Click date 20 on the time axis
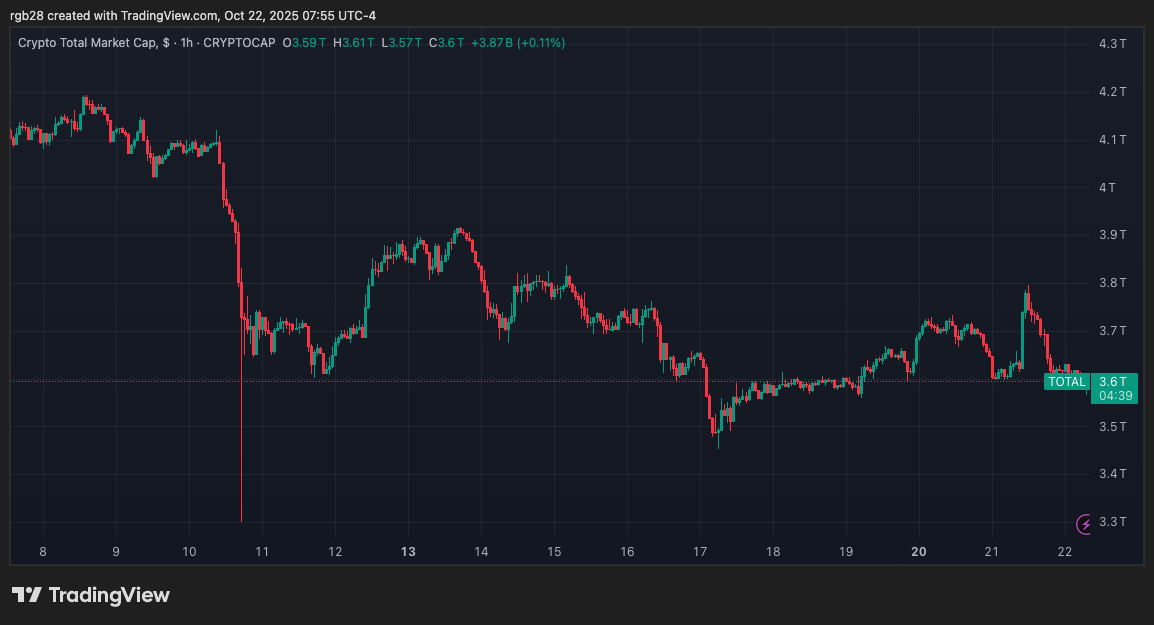Screen dimensions: 1154x625 click(919, 551)
